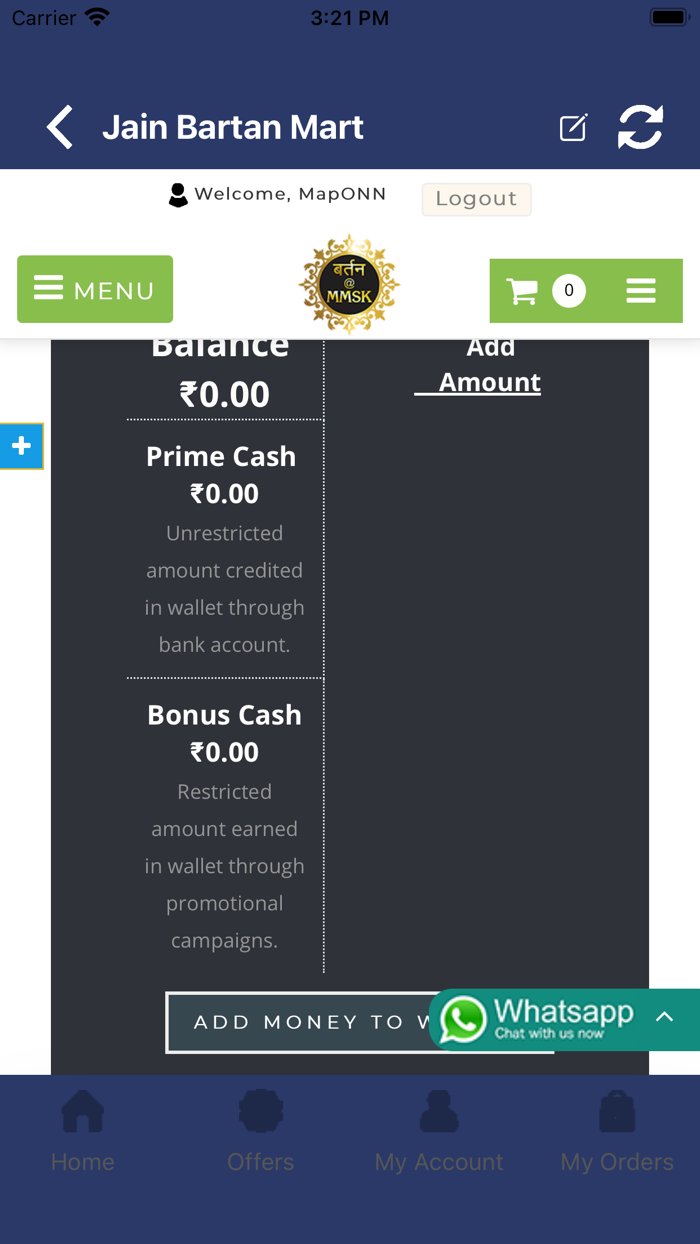The height and width of the screenshot is (1244, 700).
Task: Tap the back arrow in header
Action: coord(60,128)
